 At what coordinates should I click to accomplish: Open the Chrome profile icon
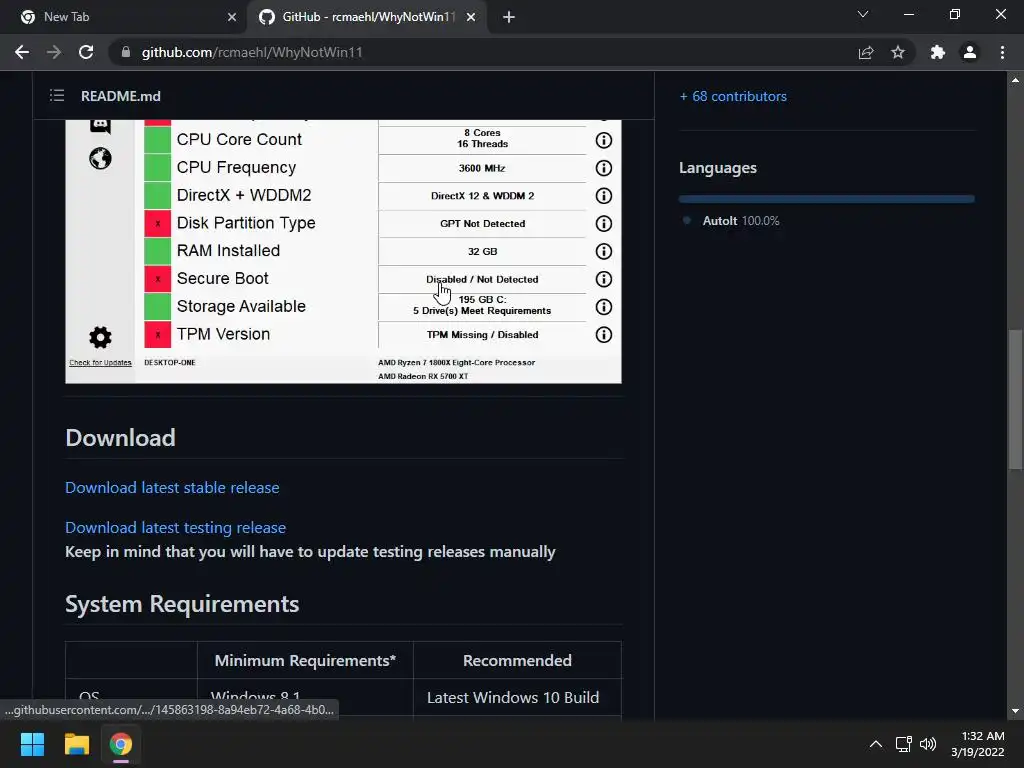pyautogui.click(x=970, y=52)
